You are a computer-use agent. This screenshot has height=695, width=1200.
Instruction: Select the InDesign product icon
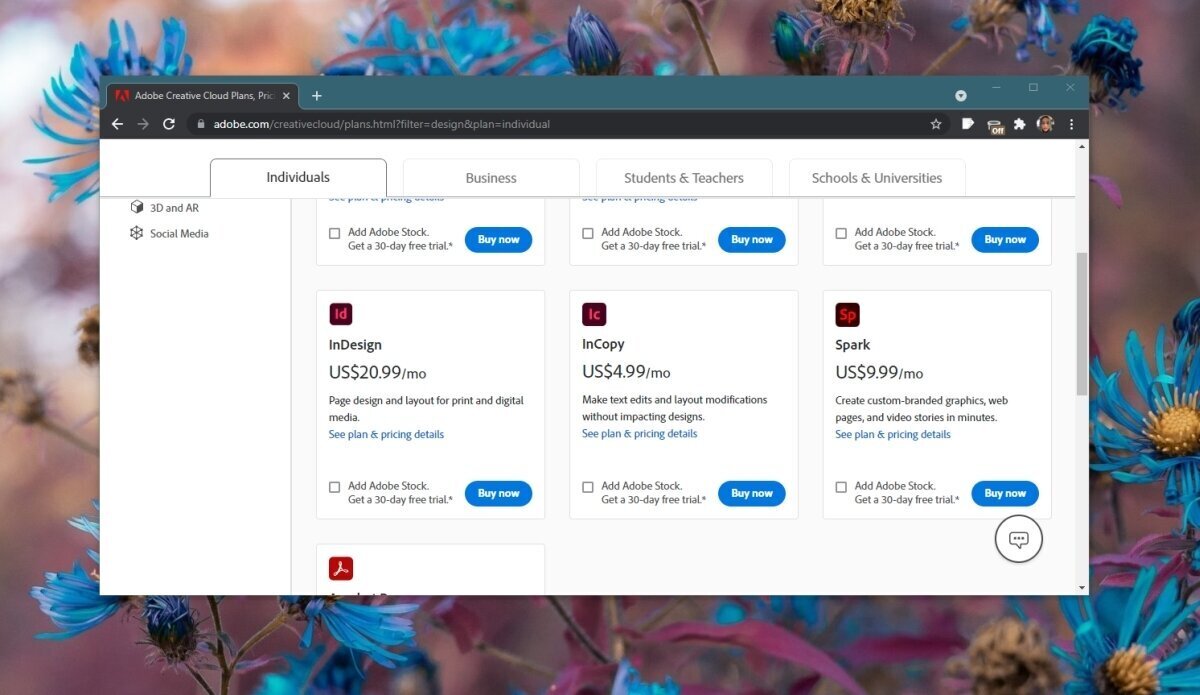pyautogui.click(x=341, y=313)
